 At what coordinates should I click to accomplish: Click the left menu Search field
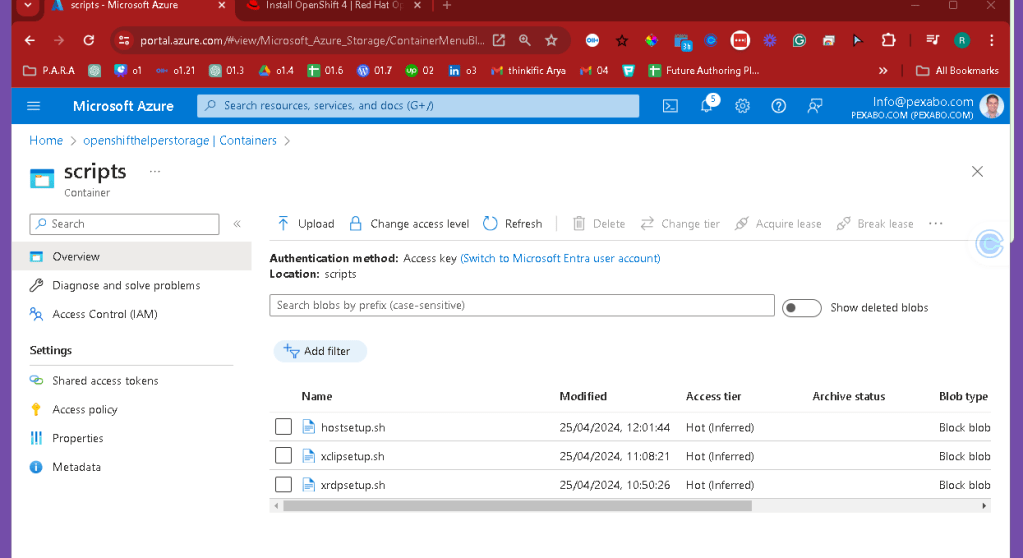(x=124, y=224)
